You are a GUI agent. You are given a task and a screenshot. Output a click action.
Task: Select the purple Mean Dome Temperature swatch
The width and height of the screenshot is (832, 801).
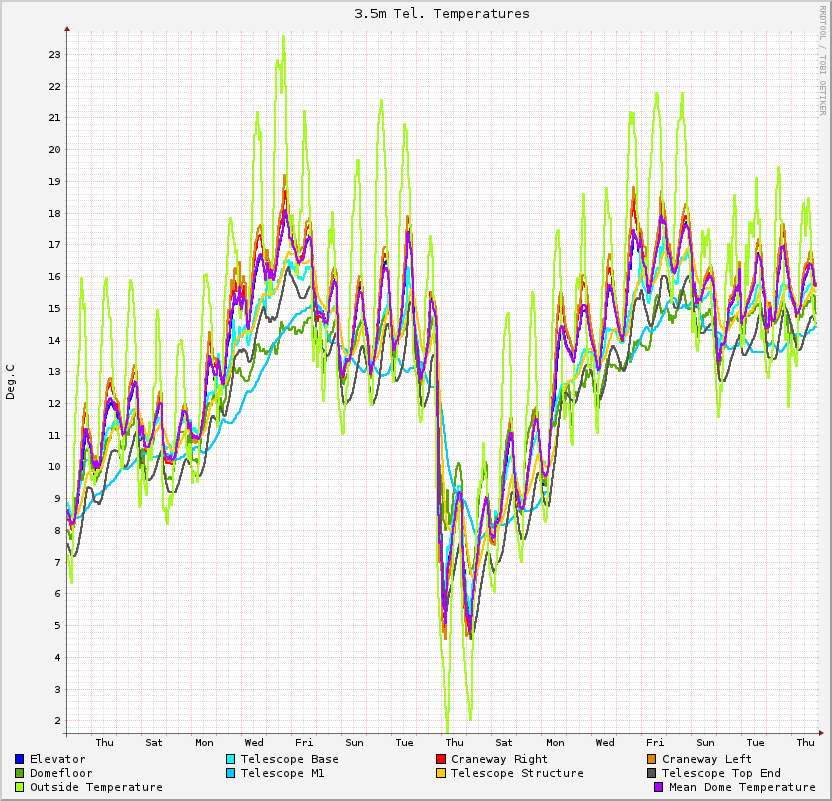659,787
